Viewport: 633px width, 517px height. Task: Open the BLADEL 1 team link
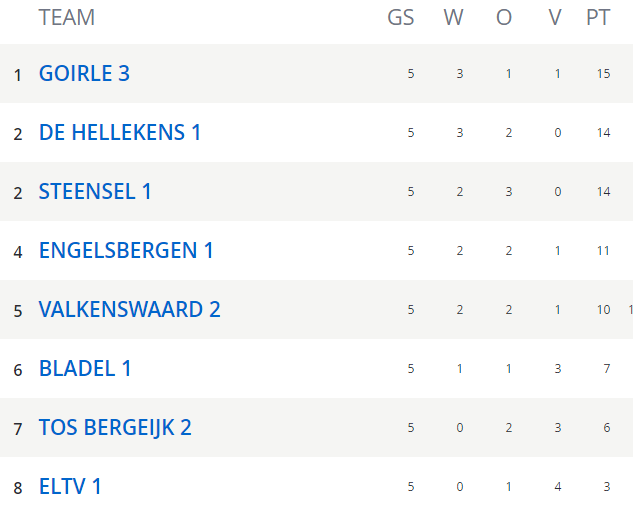85,368
